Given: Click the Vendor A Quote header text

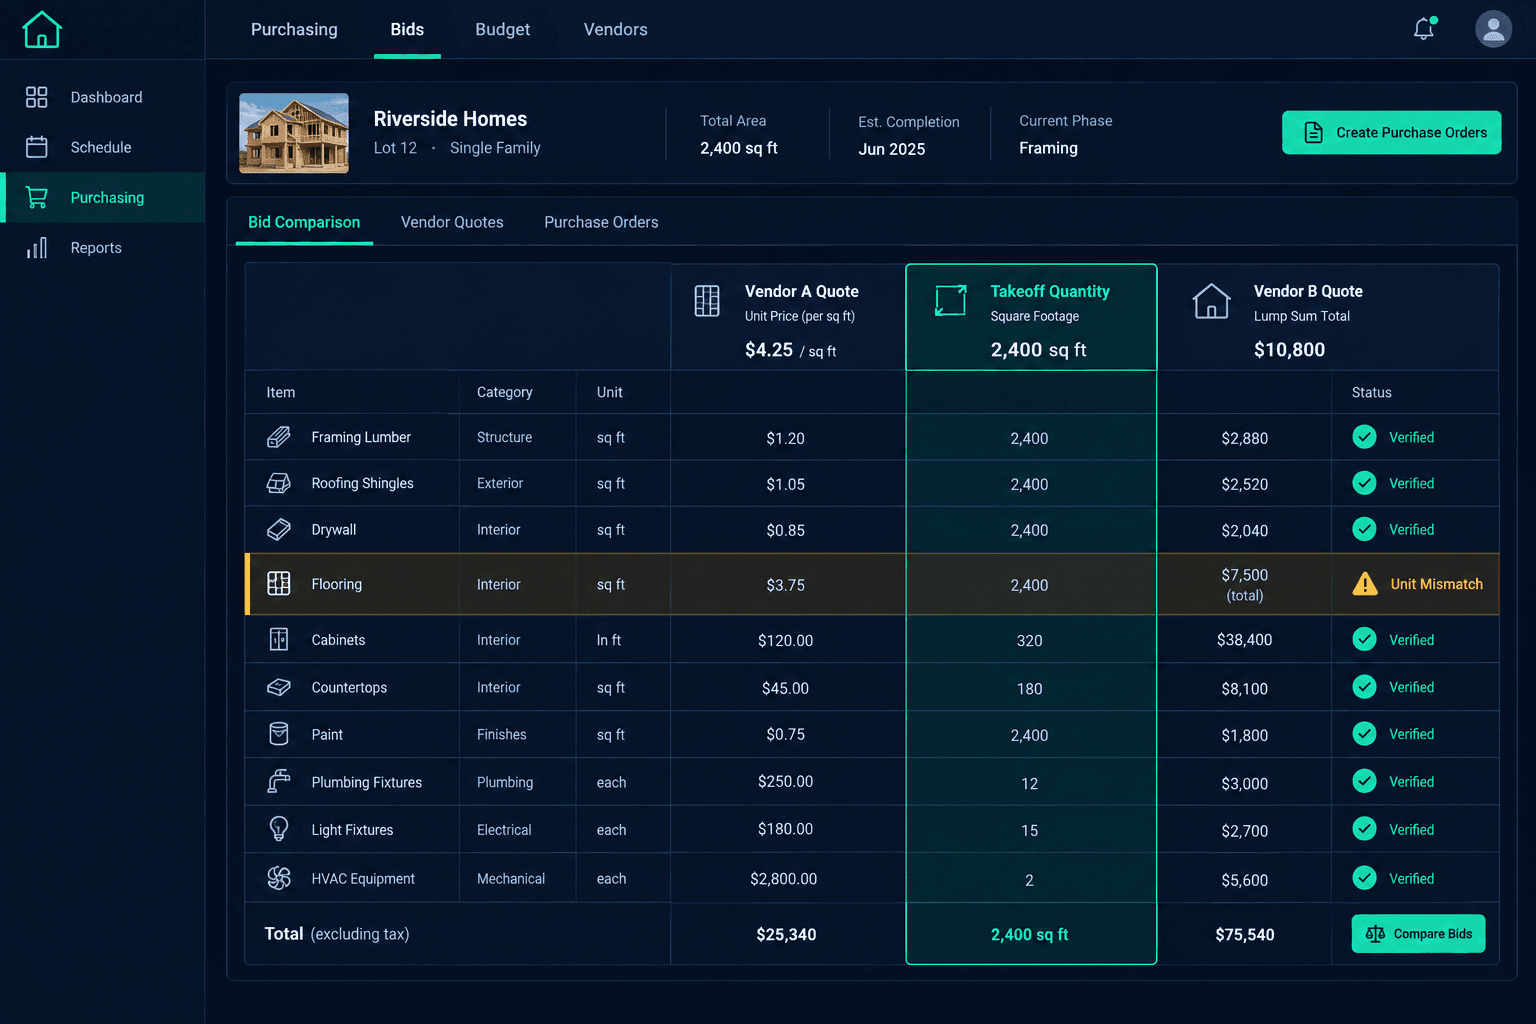Looking at the screenshot, I should [802, 291].
